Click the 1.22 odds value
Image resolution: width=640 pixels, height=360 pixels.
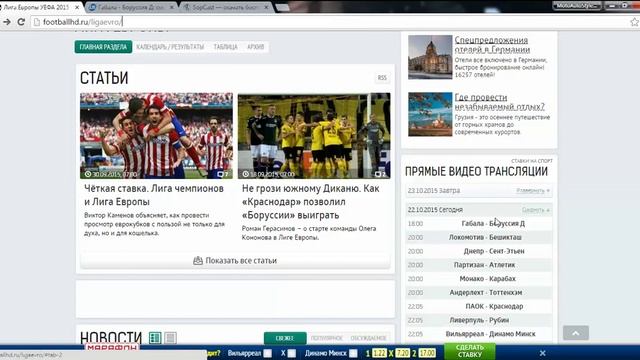coord(379,353)
